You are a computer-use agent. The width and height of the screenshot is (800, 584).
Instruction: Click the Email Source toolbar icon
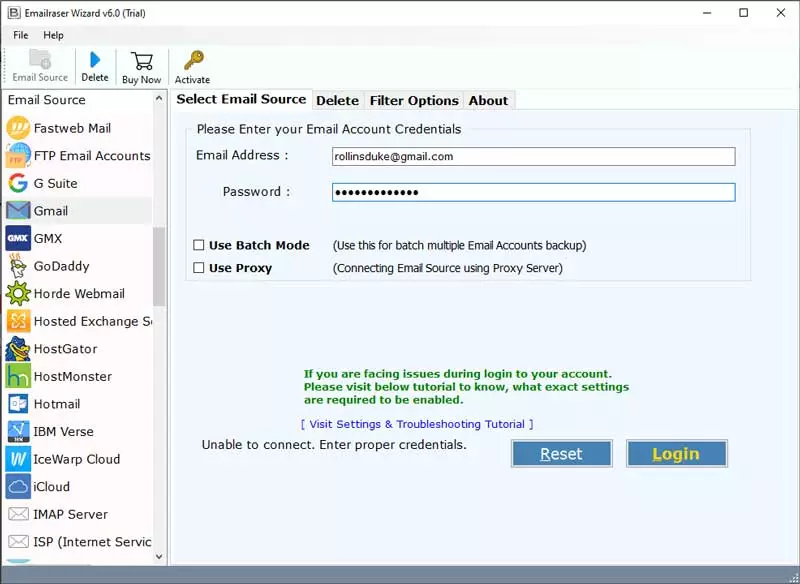click(x=40, y=59)
